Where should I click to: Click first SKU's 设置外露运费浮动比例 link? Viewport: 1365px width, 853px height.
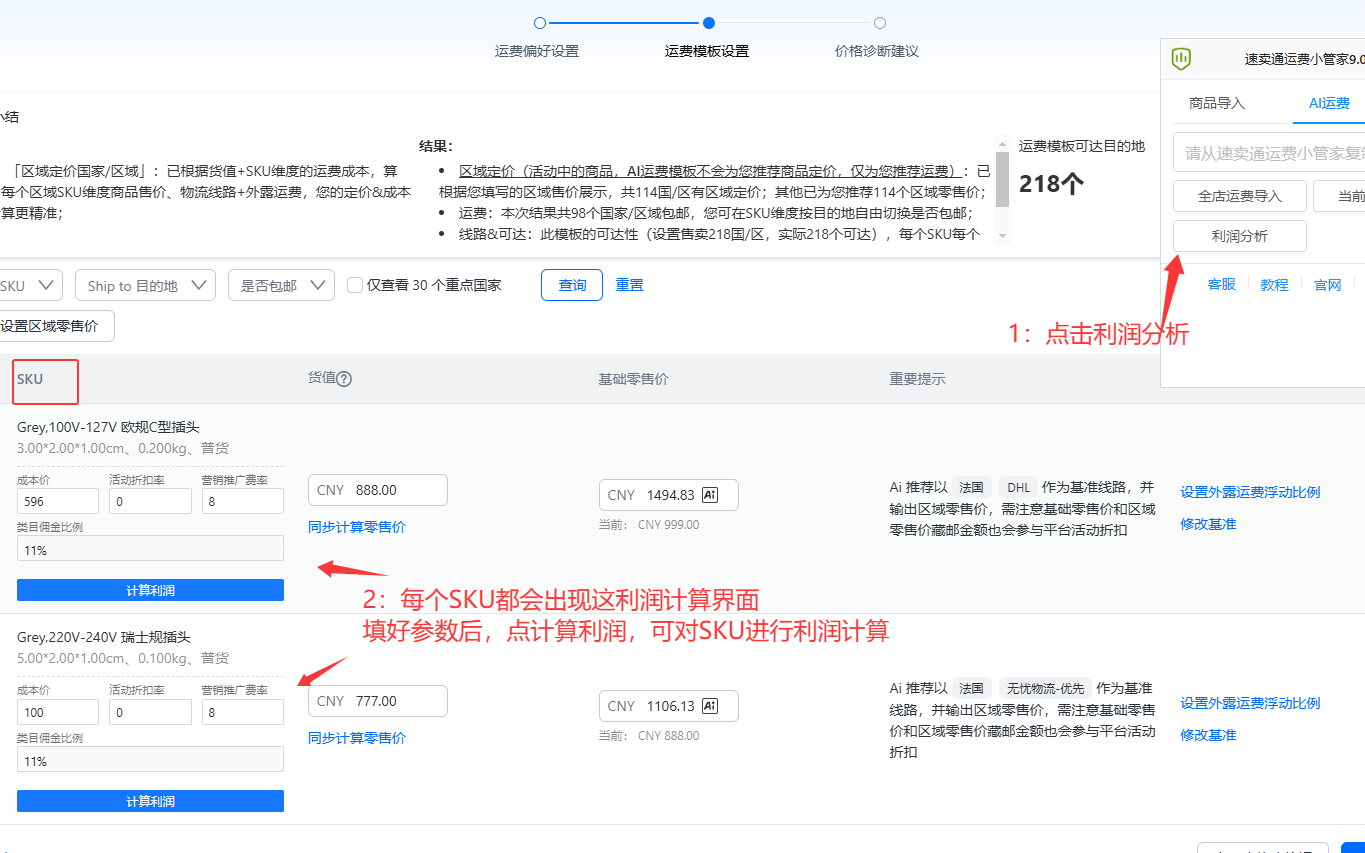click(x=1250, y=492)
